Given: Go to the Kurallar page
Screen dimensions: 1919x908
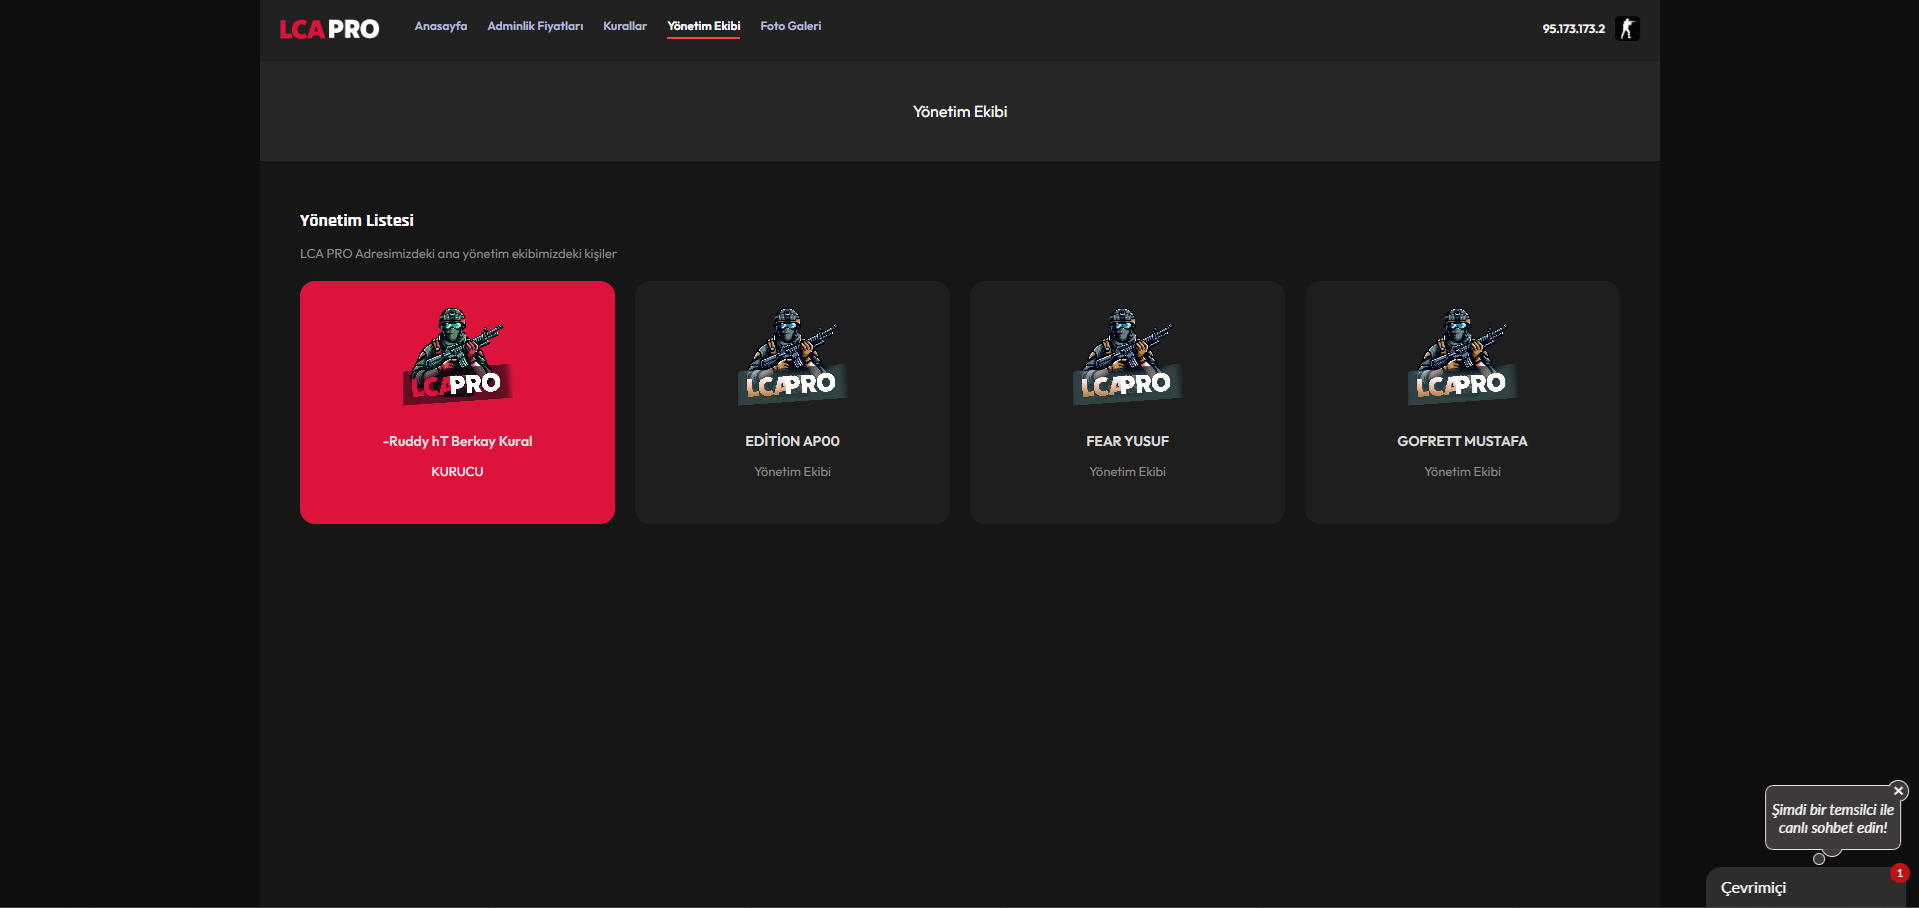Looking at the screenshot, I should coord(625,26).
